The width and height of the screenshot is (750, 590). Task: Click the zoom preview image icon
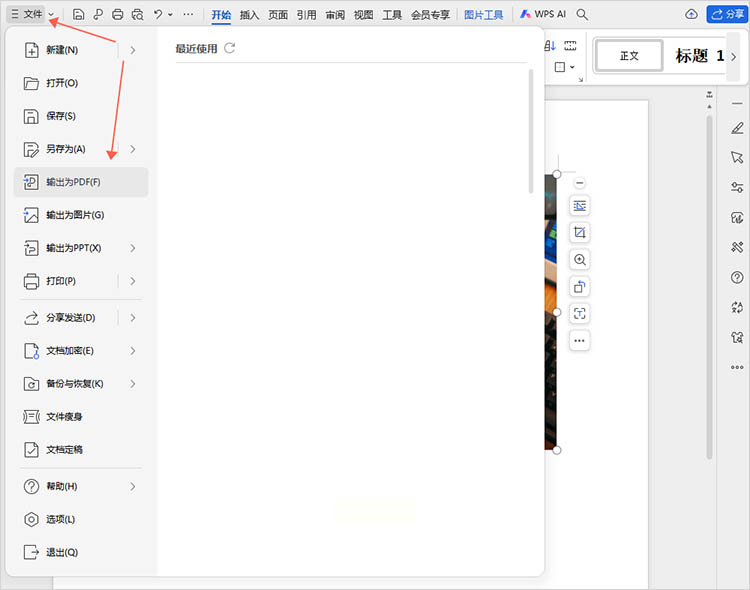click(580, 260)
